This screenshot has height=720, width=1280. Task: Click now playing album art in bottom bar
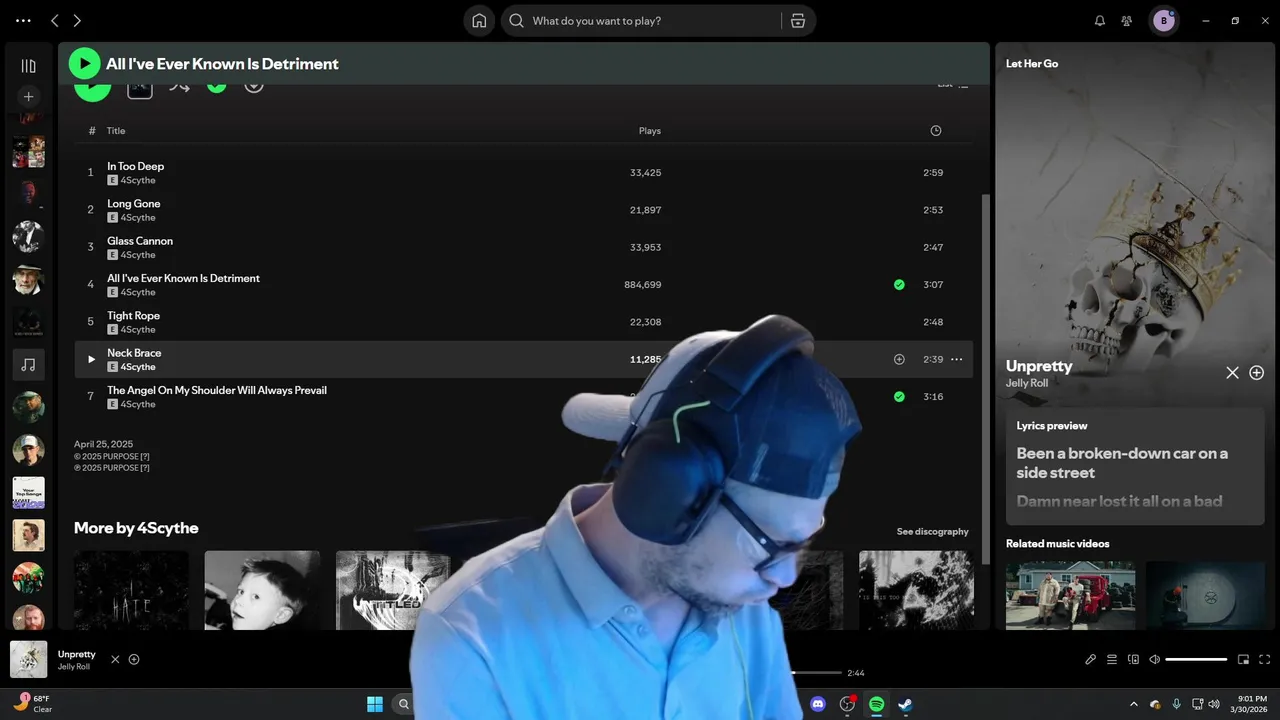[28, 659]
